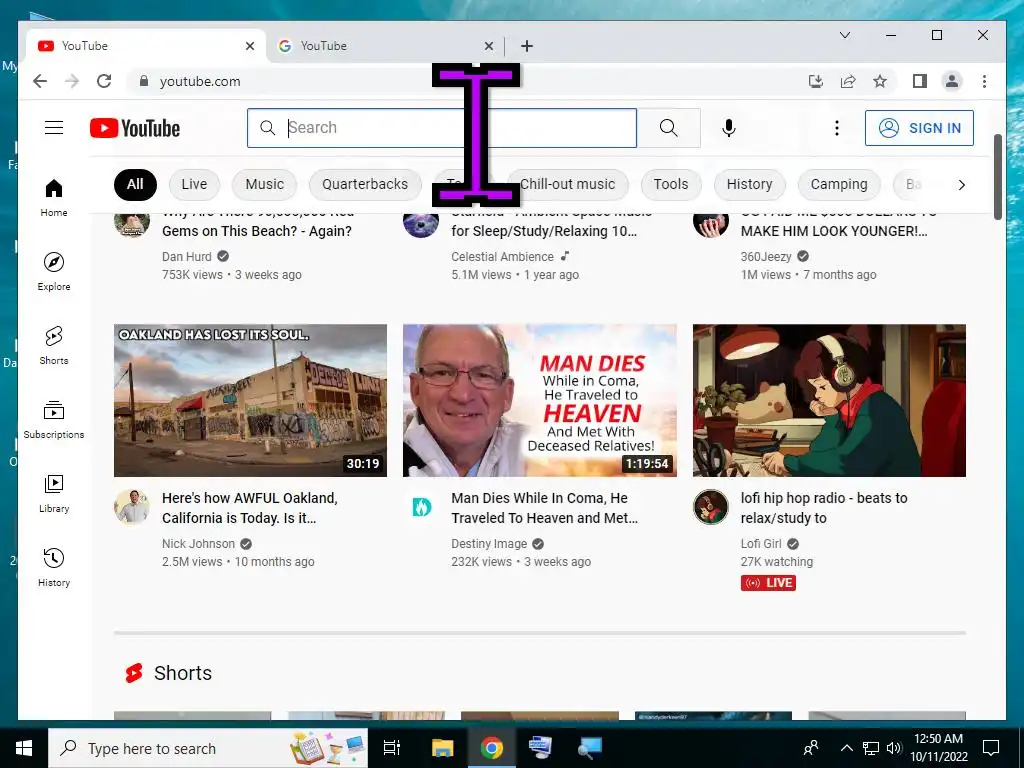Open History in the sidebar
This screenshot has height=768, width=1024.
[54, 567]
